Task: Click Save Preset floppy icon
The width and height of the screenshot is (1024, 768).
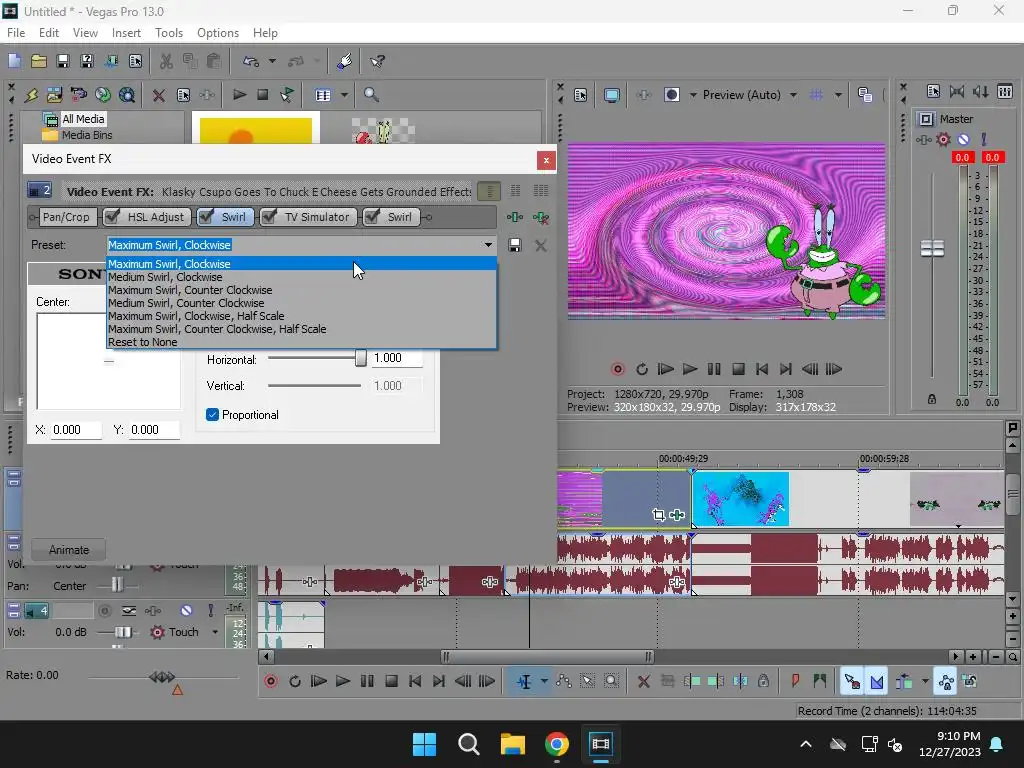Action: [x=515, y=245]
